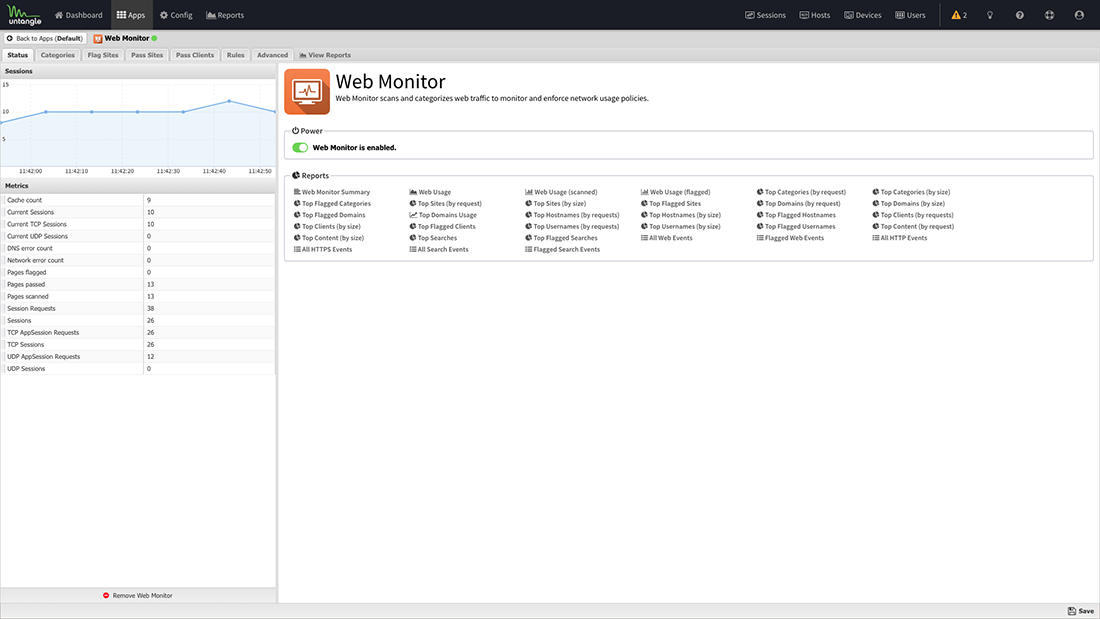Open the All HTTP Events report

900,238
